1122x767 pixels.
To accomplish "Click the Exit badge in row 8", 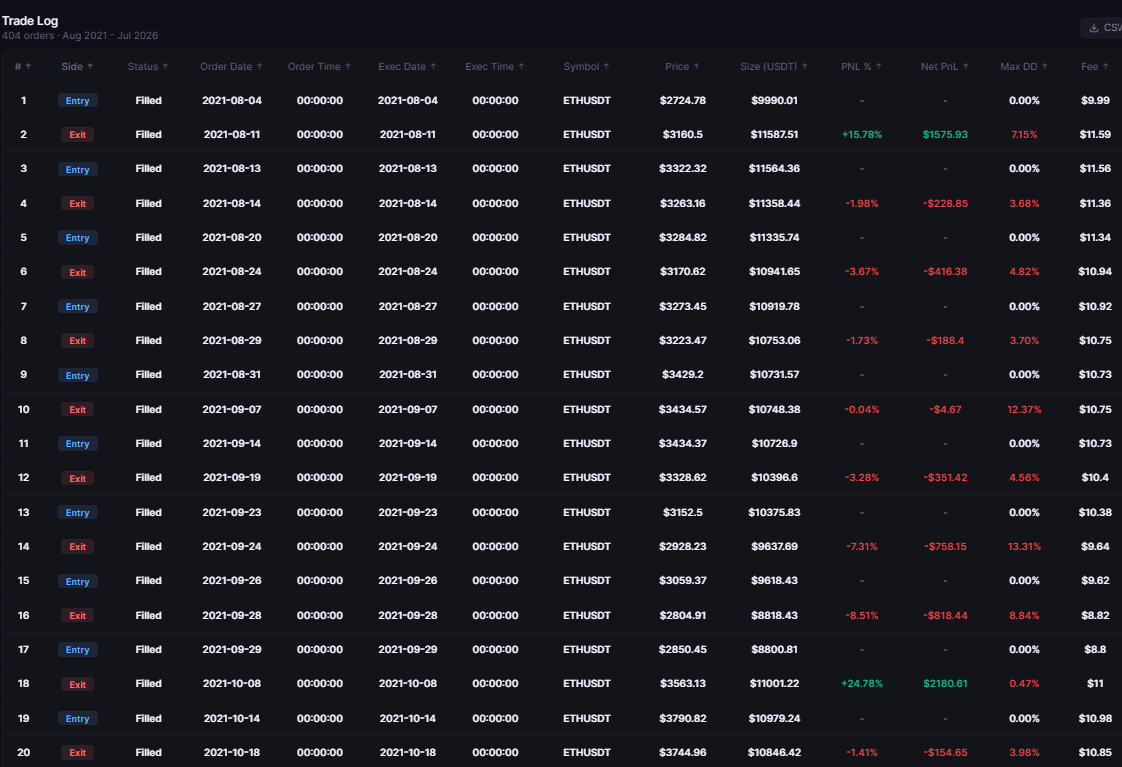I will pyautogui.click(x=77, y=341).
